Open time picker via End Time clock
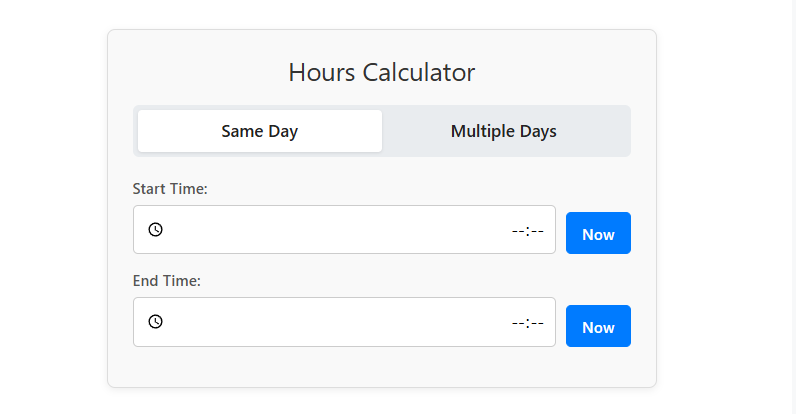 point(155,322)
